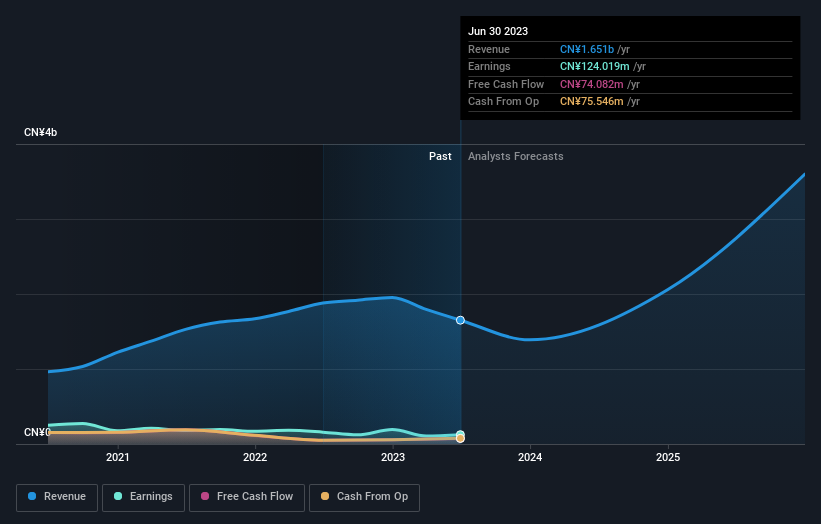The height and width of the screenshot is (524, 821).
Task: Click the CN¥1.651b revenue value
Action: (586, 49)
